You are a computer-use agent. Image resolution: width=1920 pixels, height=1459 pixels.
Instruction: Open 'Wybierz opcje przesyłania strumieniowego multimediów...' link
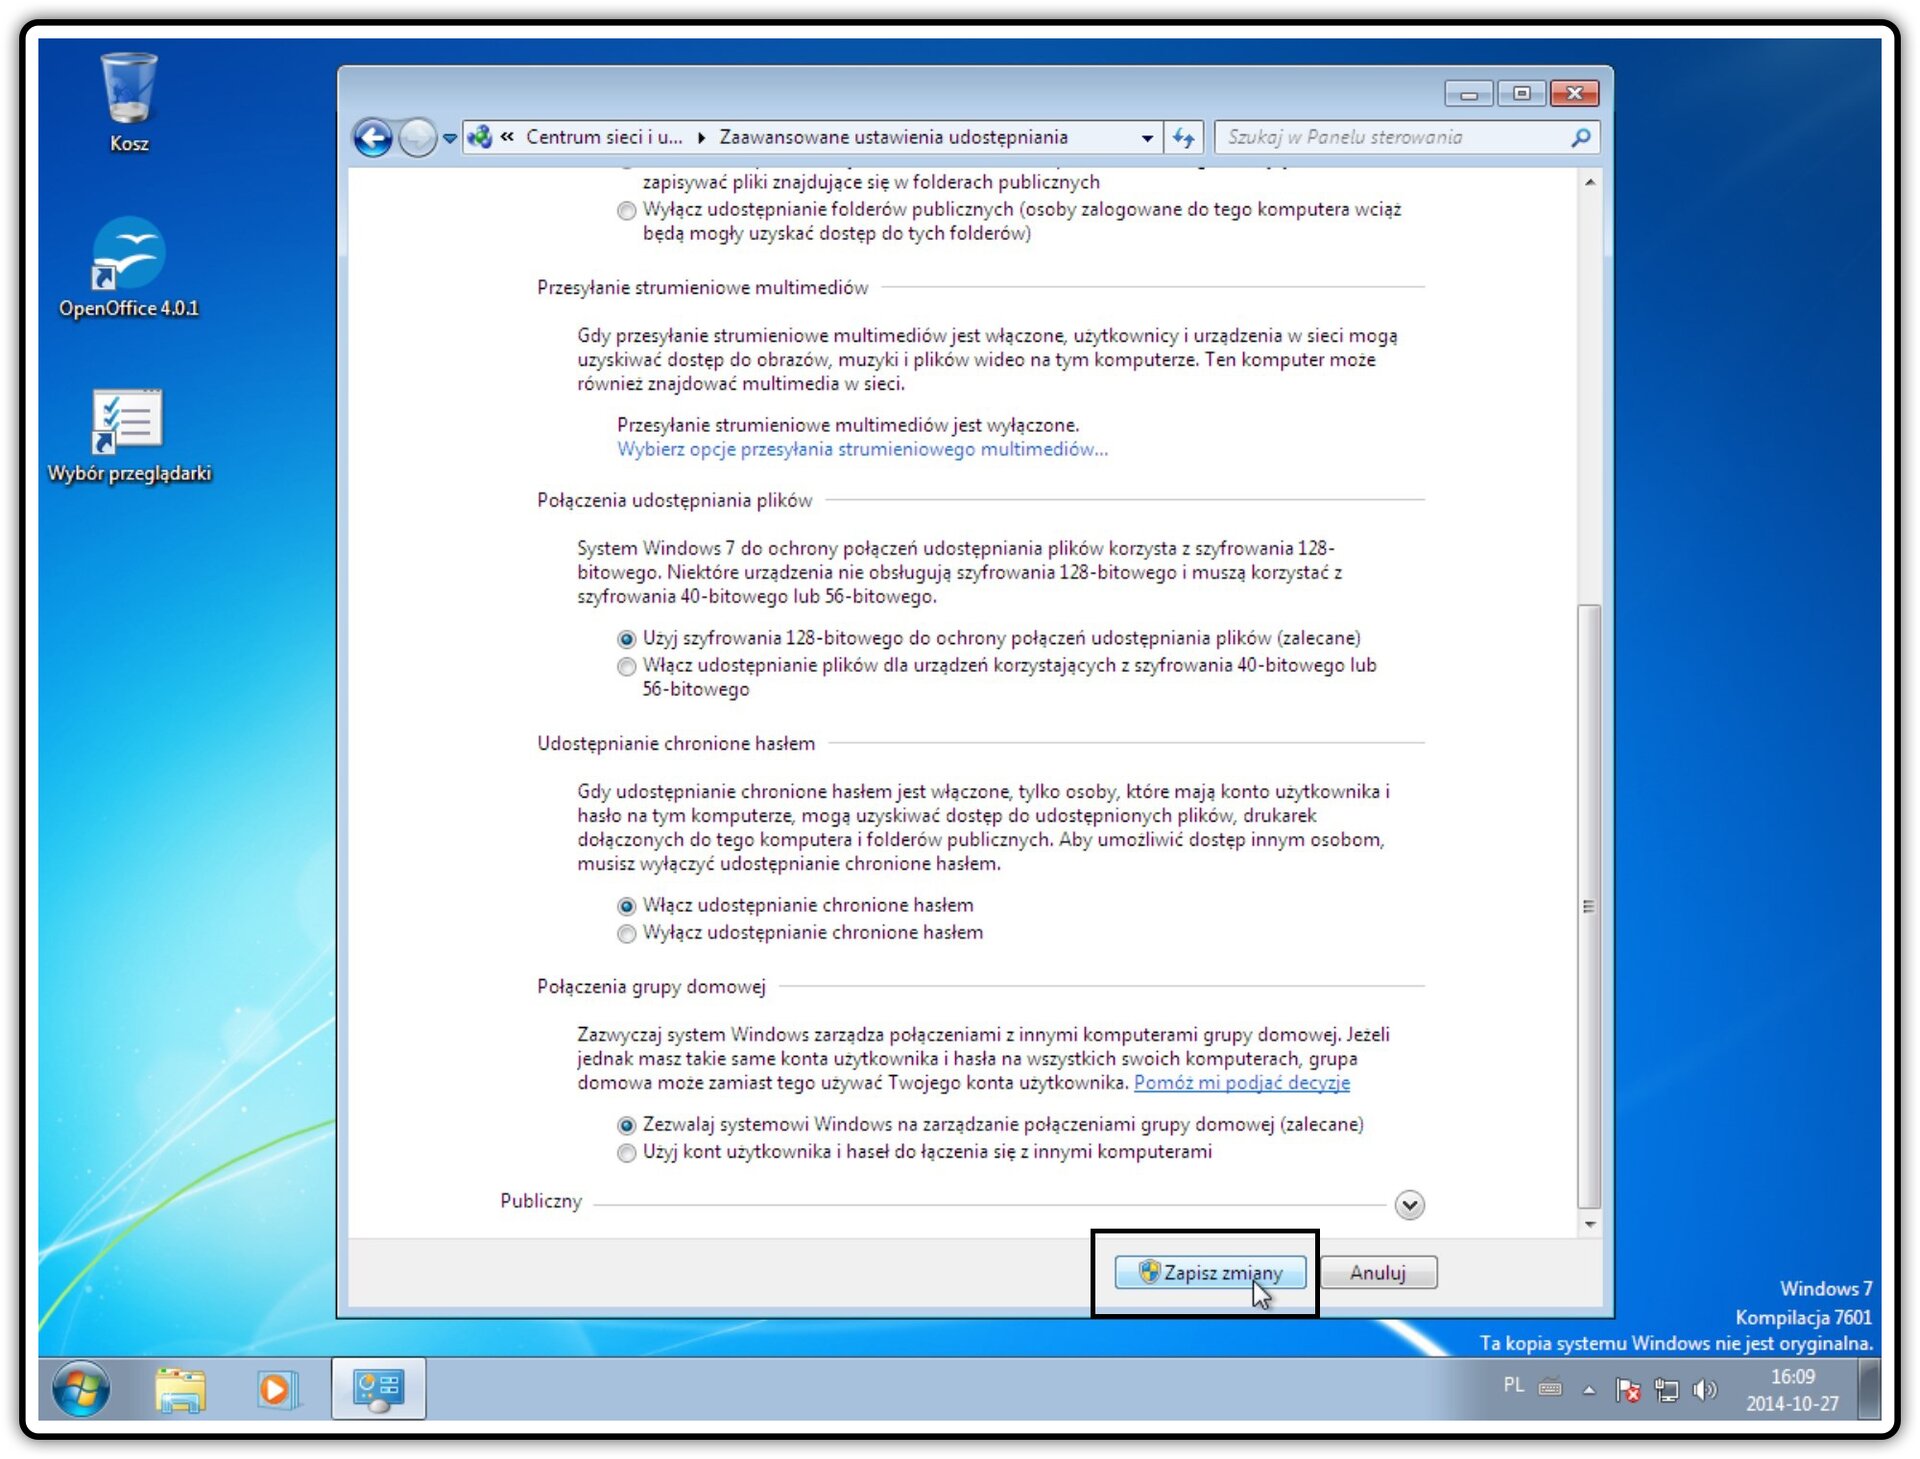862,450
